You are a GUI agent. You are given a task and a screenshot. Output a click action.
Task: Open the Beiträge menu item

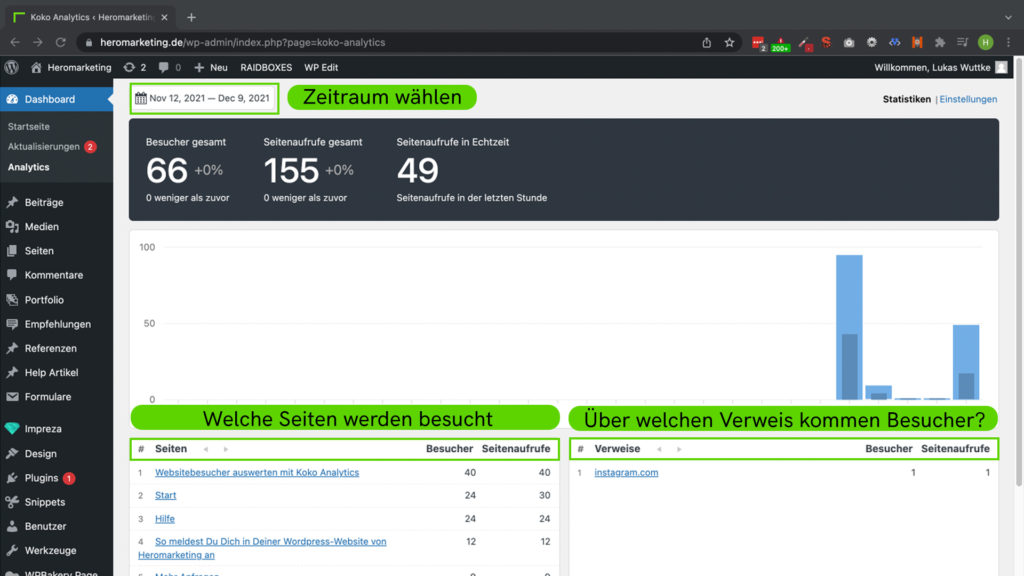43,202
